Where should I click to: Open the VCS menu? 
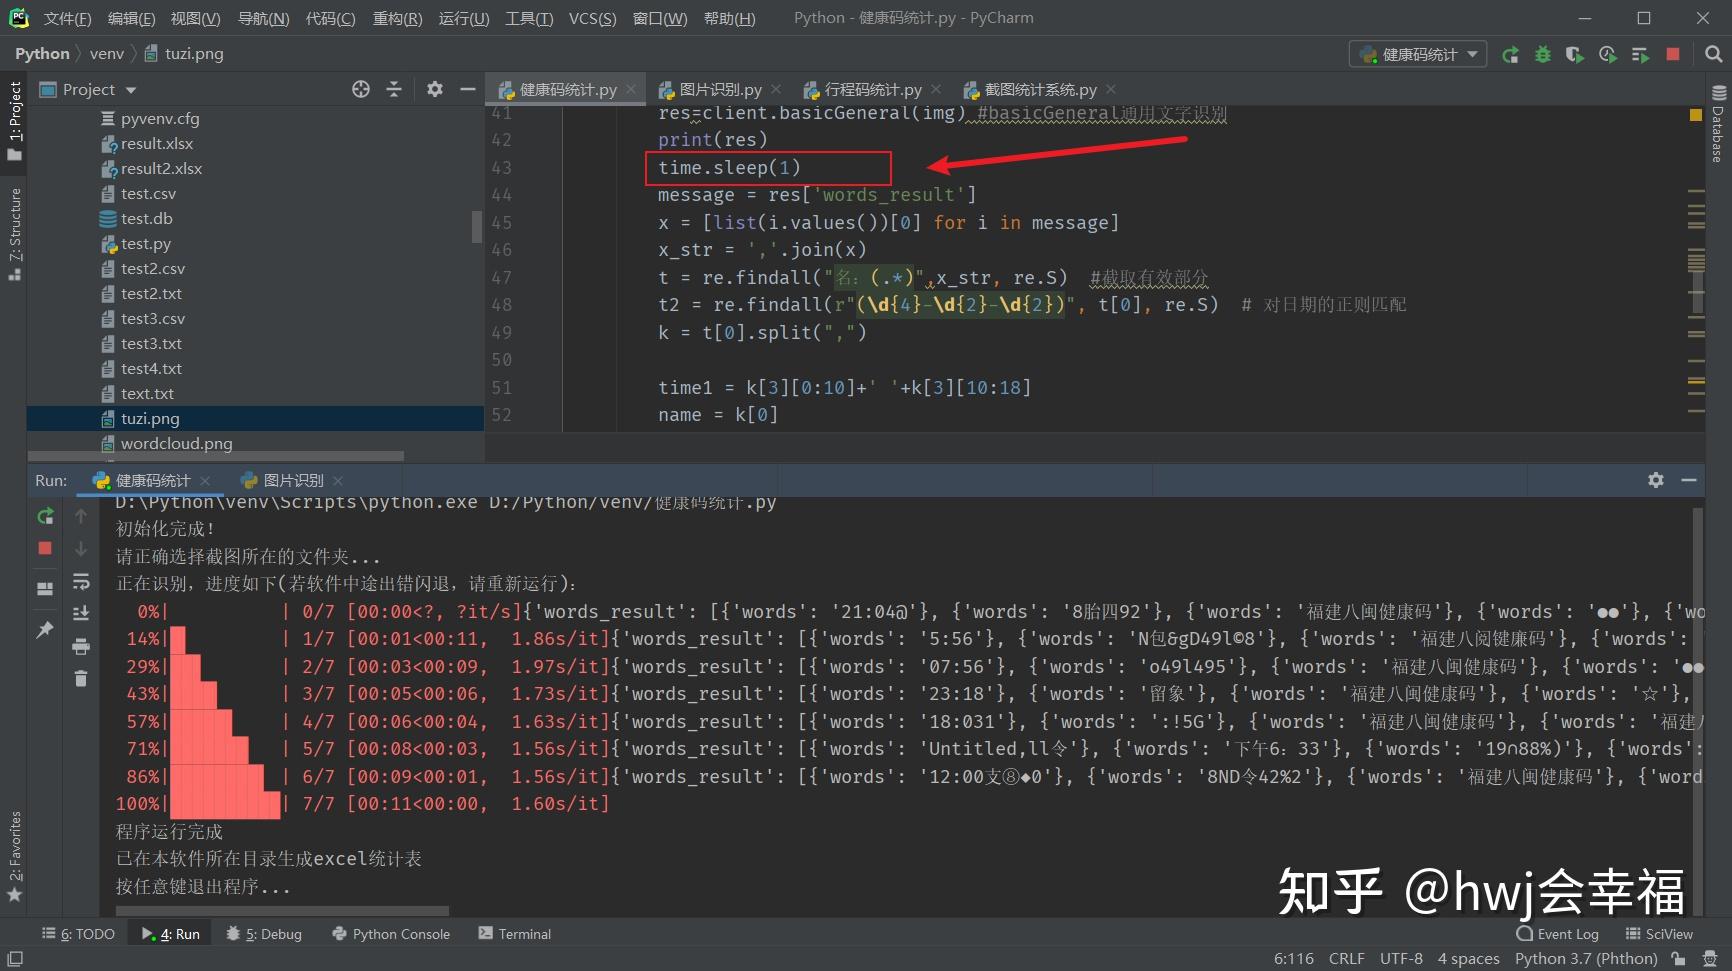(592, 17)
